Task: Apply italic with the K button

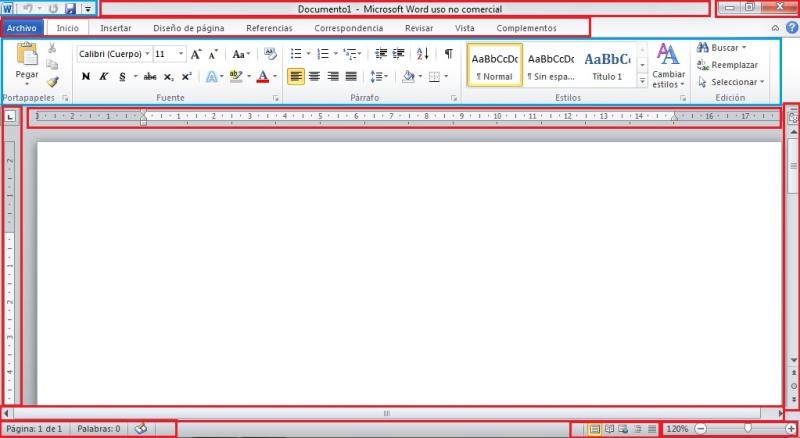Action: (x=103, y=76)
